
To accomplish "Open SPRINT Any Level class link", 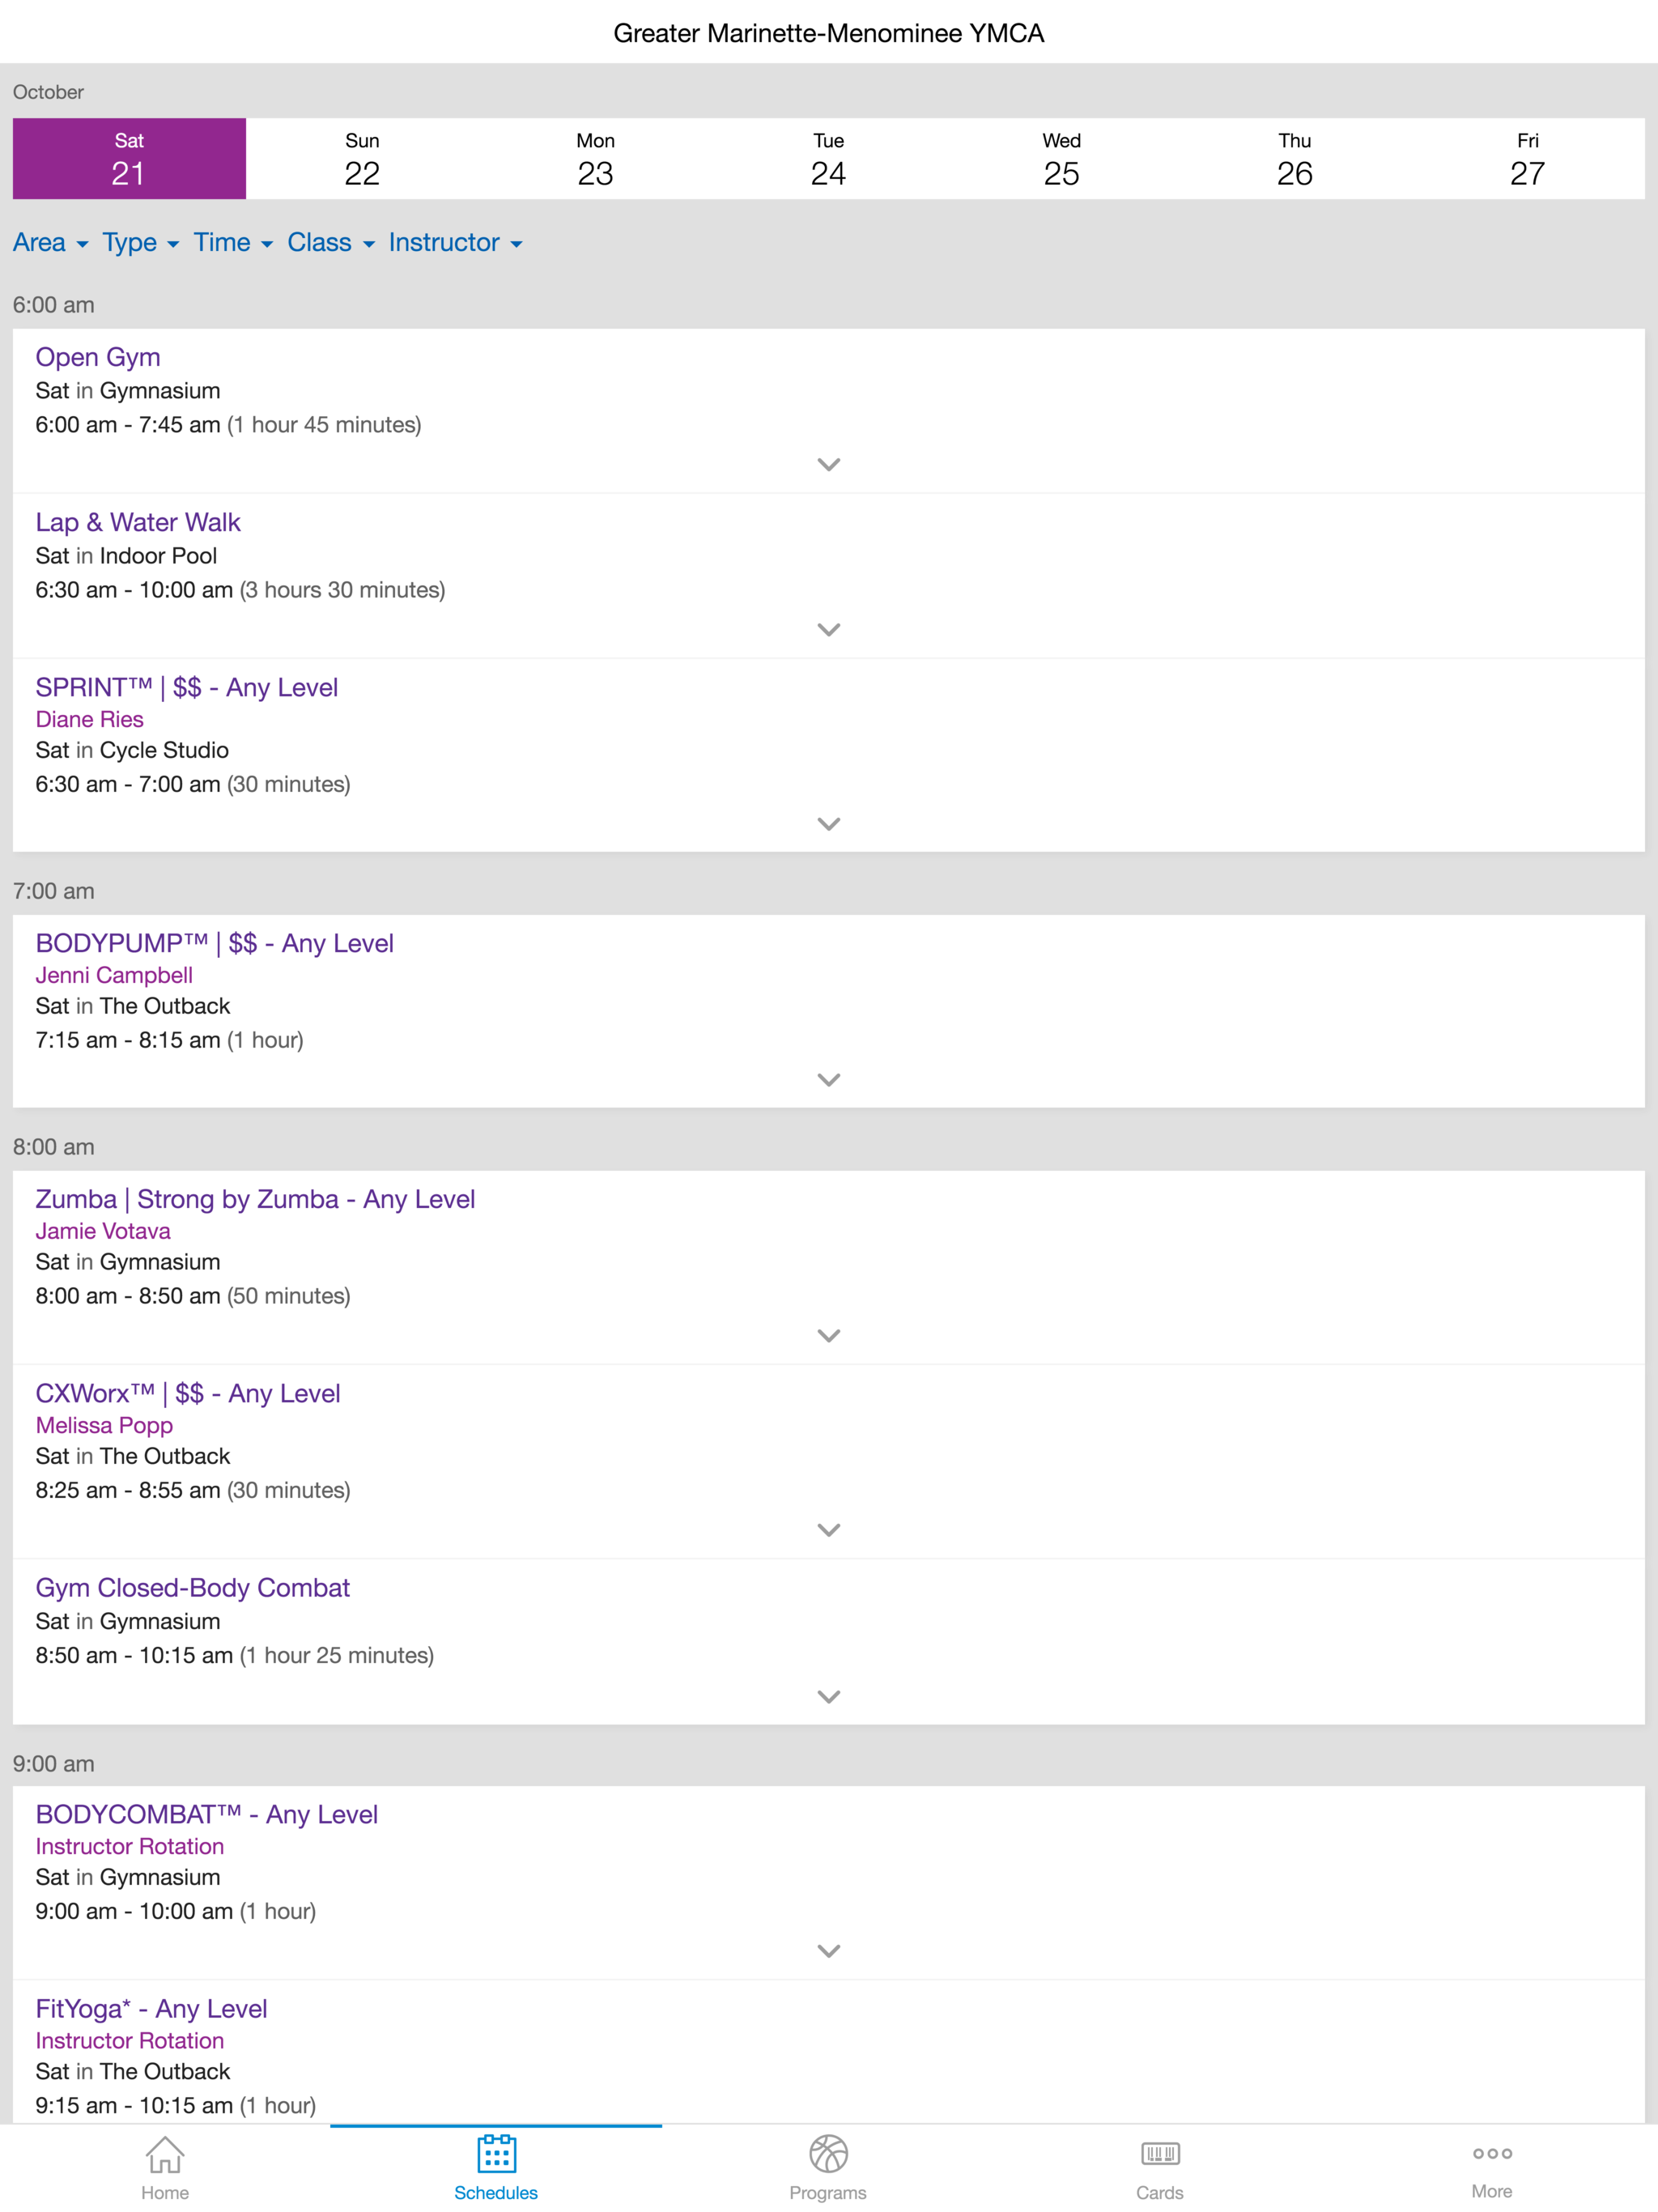I will (187, 687).
